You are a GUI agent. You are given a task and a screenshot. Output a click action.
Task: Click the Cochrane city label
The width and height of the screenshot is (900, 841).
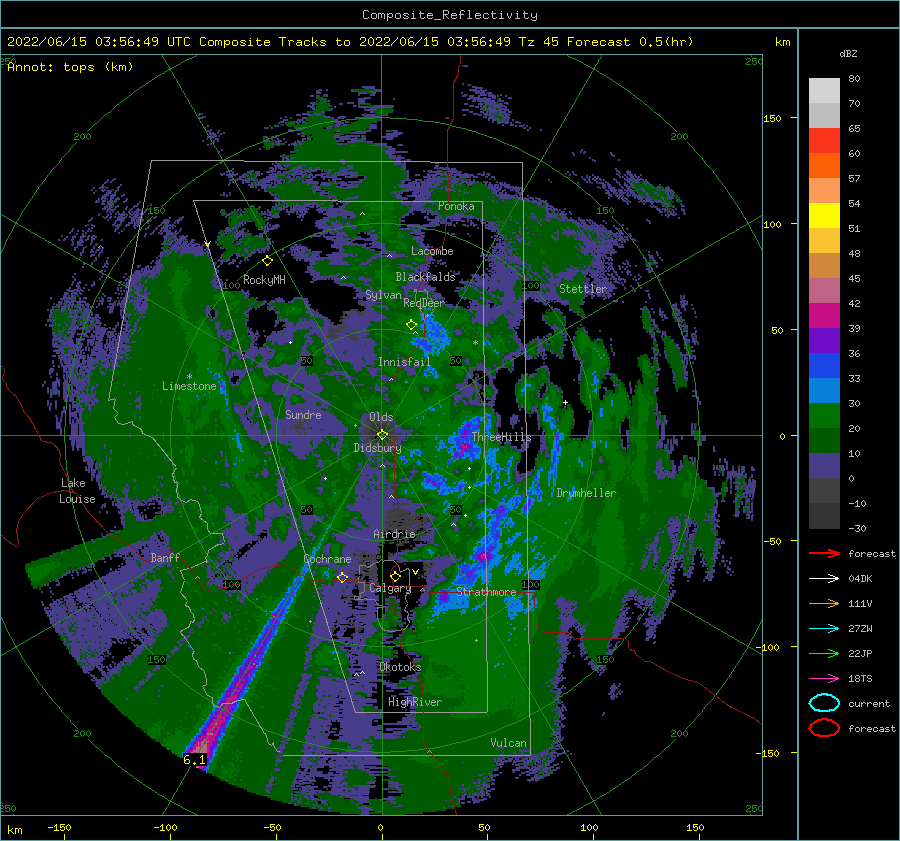(x=327, y=559)
